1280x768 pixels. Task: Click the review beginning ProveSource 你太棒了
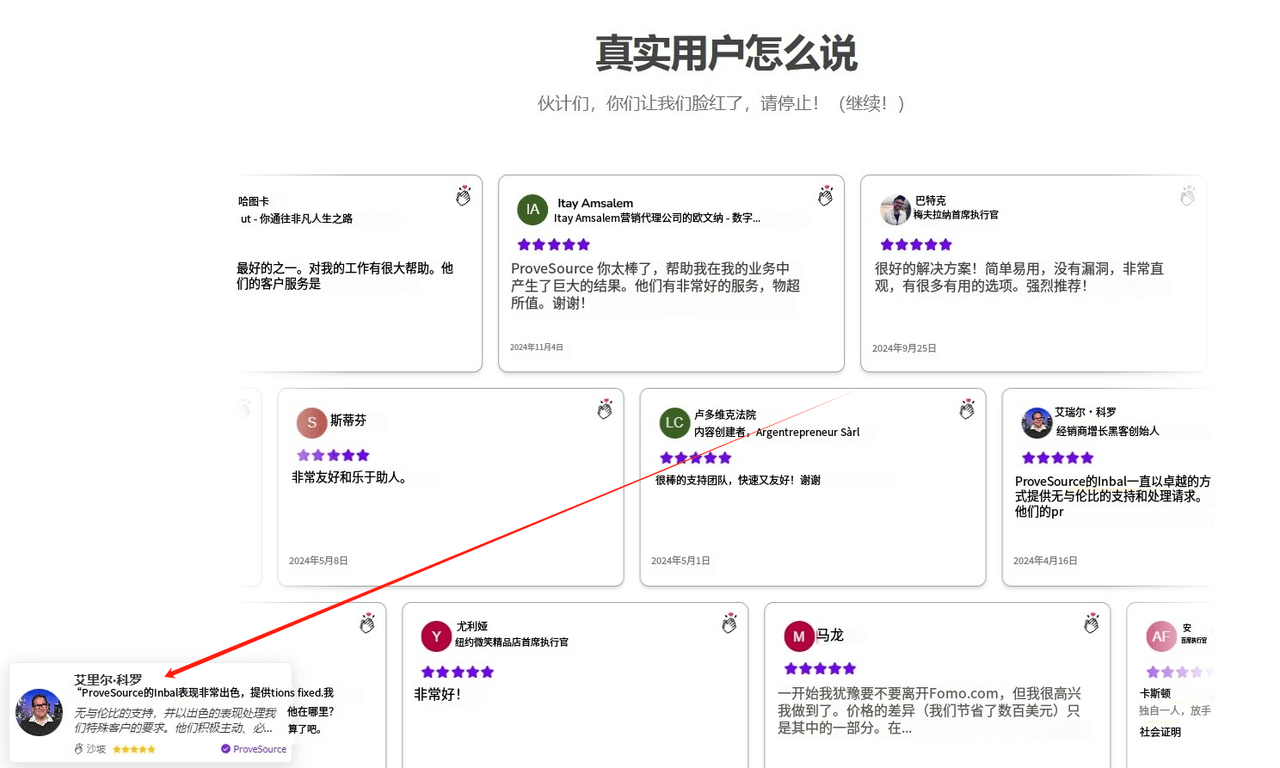click(x=656, y=285)
